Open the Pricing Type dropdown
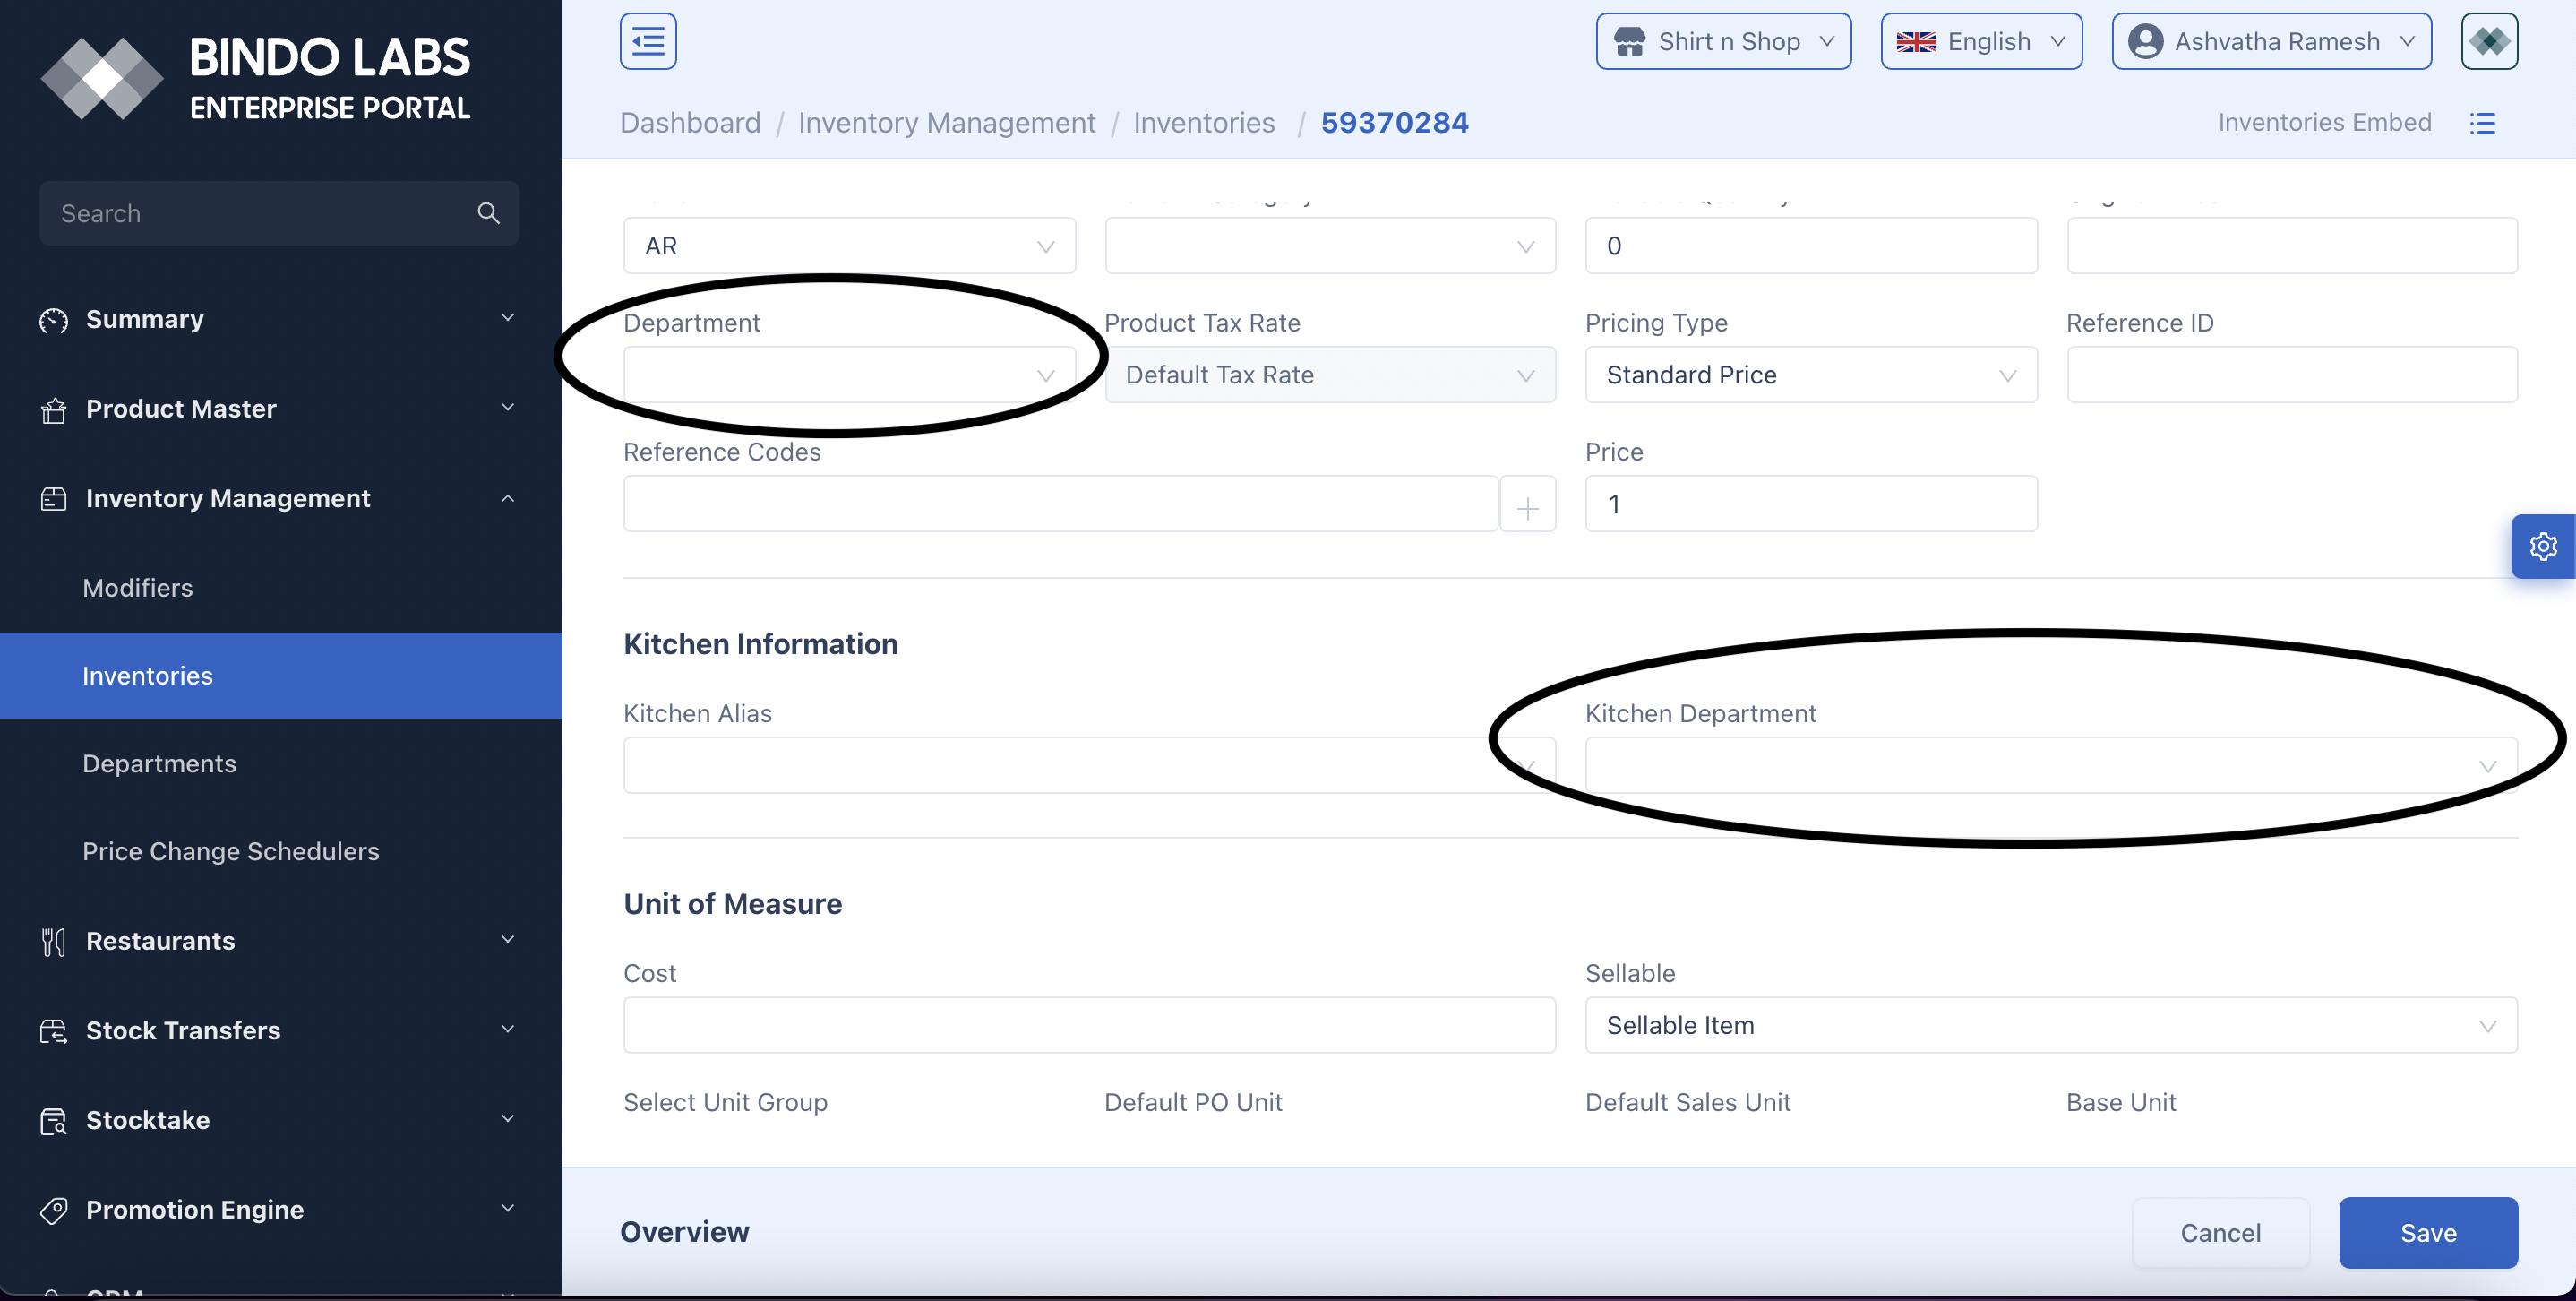The image size is (2576, 1301). point(1810,375)
